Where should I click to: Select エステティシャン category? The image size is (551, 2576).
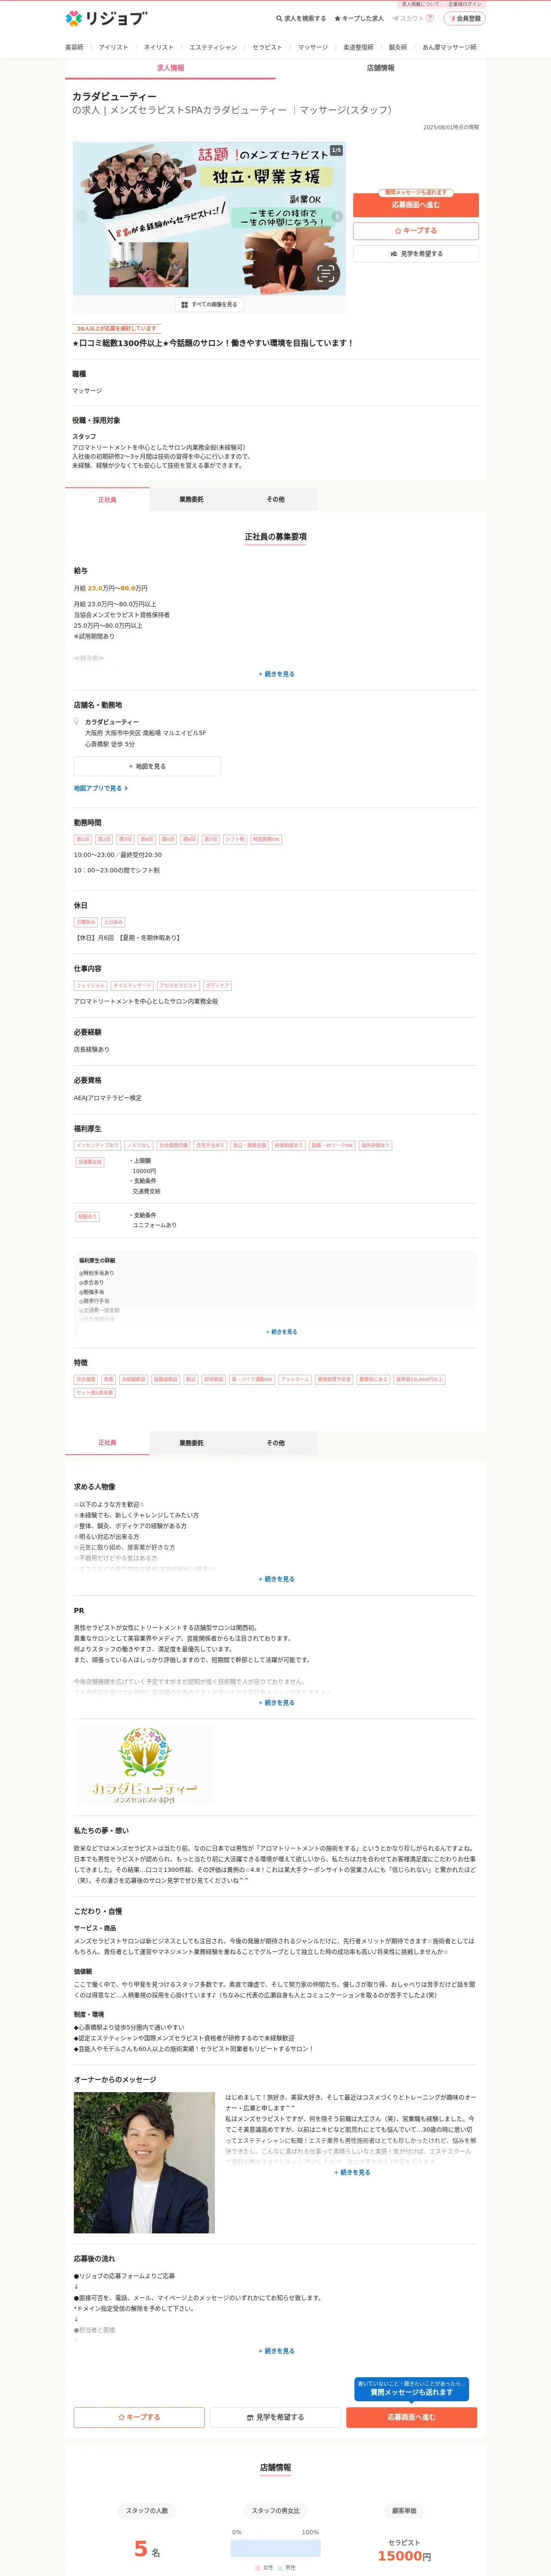click(x=213, y=47)
